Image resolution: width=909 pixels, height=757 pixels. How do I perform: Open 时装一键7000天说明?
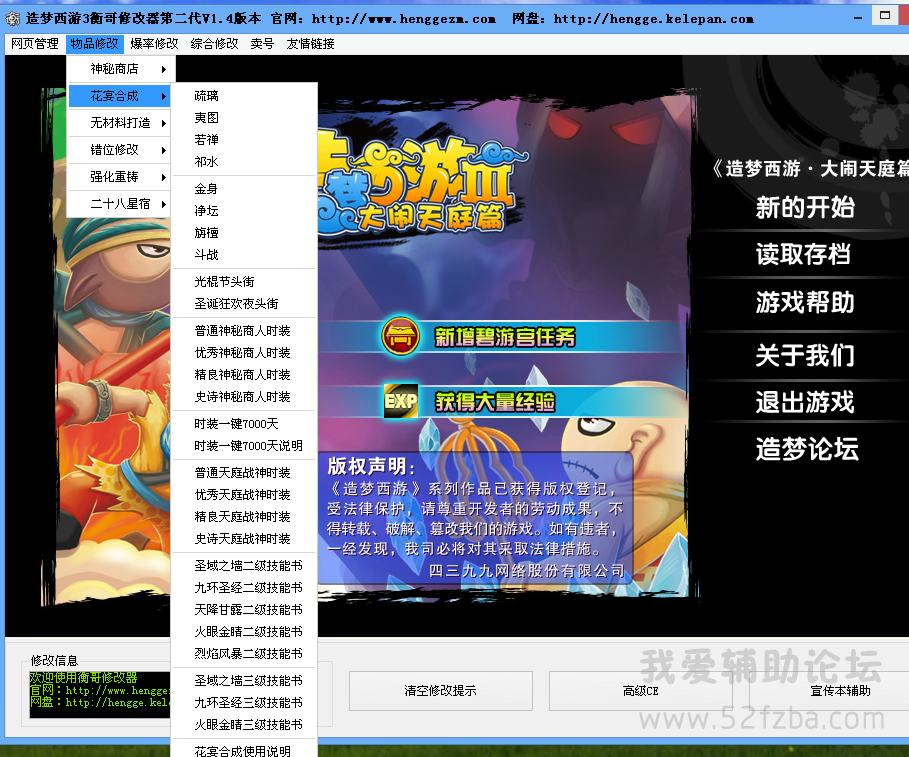coord(244,446)
